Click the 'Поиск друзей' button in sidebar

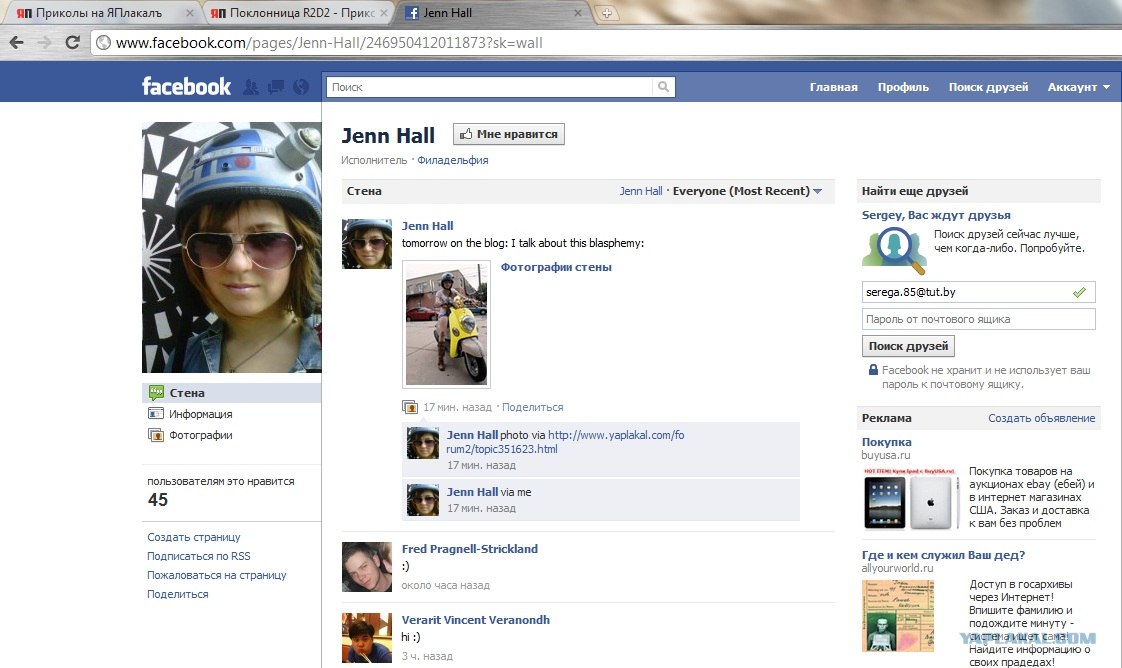pyautogui.click(x=908, y=346)
